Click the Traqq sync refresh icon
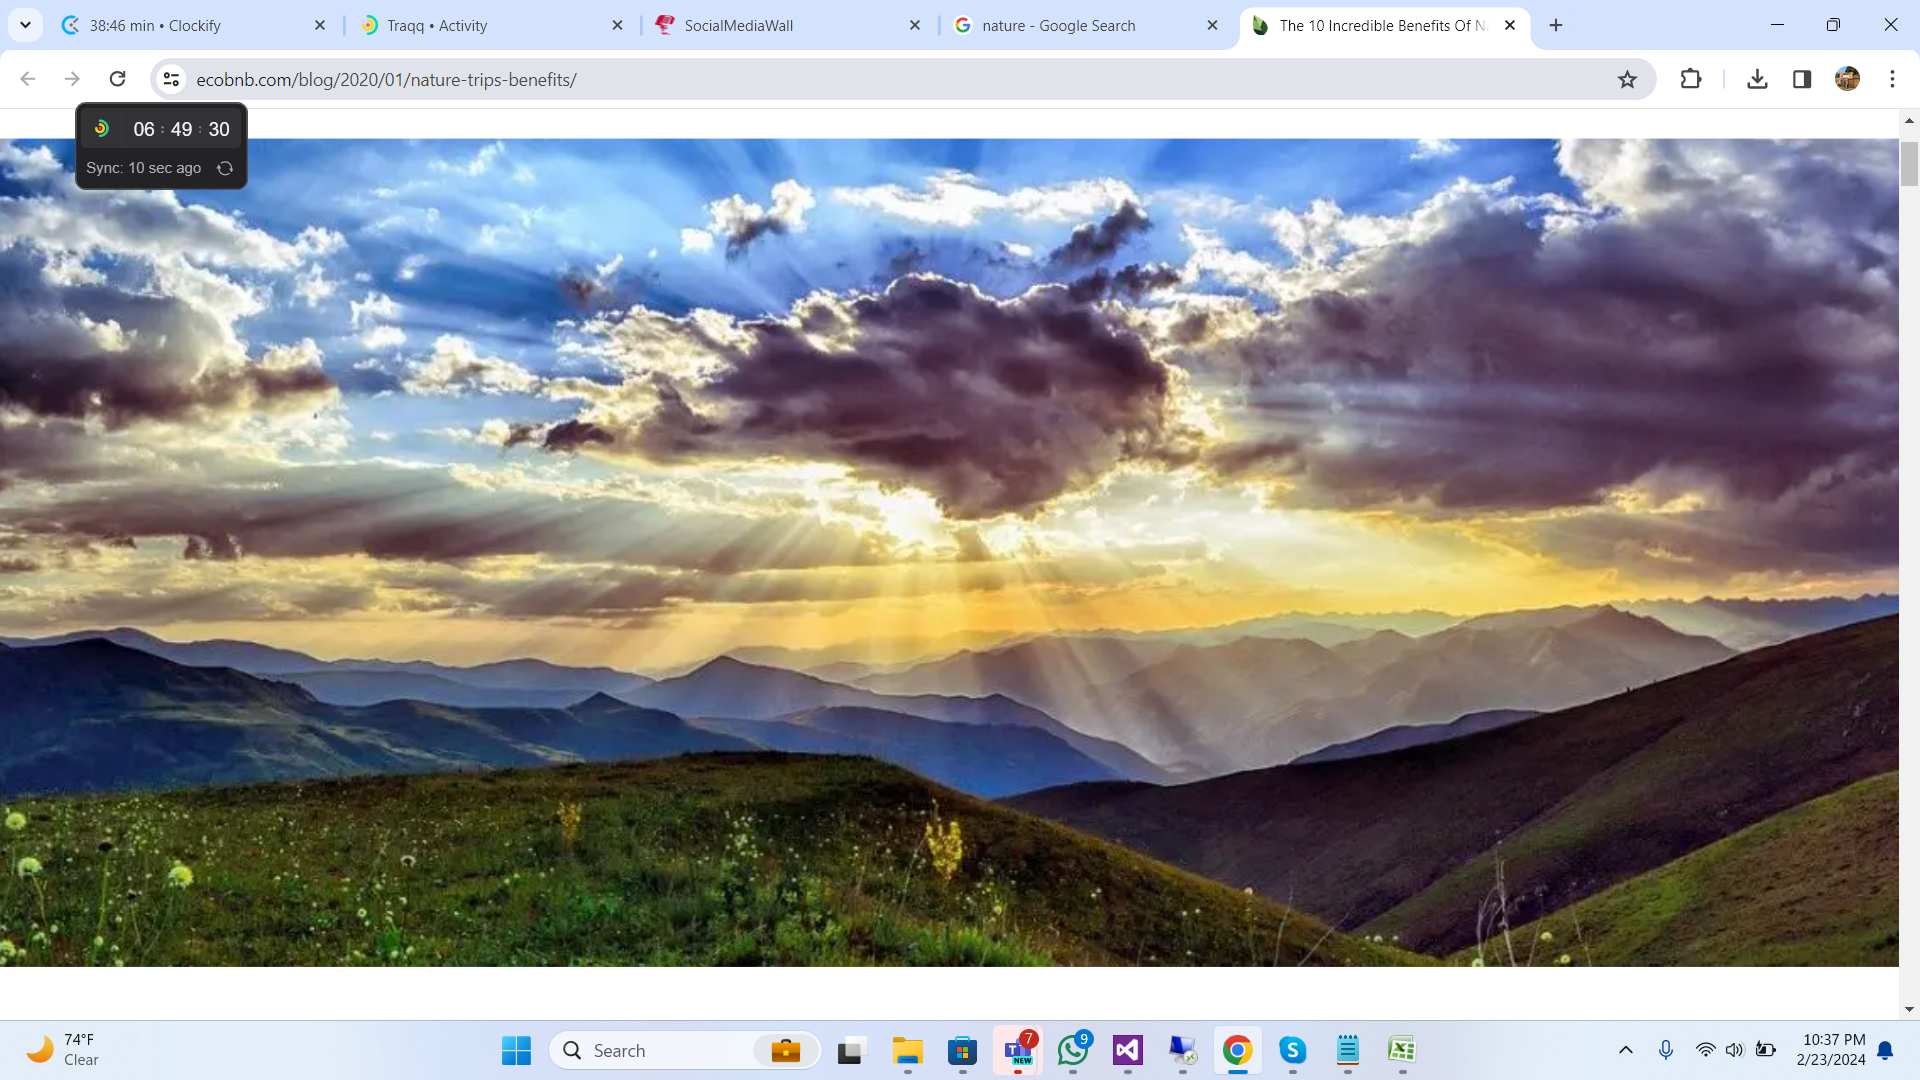Viewport: 1920px width, 1080px height. point(225,168)
